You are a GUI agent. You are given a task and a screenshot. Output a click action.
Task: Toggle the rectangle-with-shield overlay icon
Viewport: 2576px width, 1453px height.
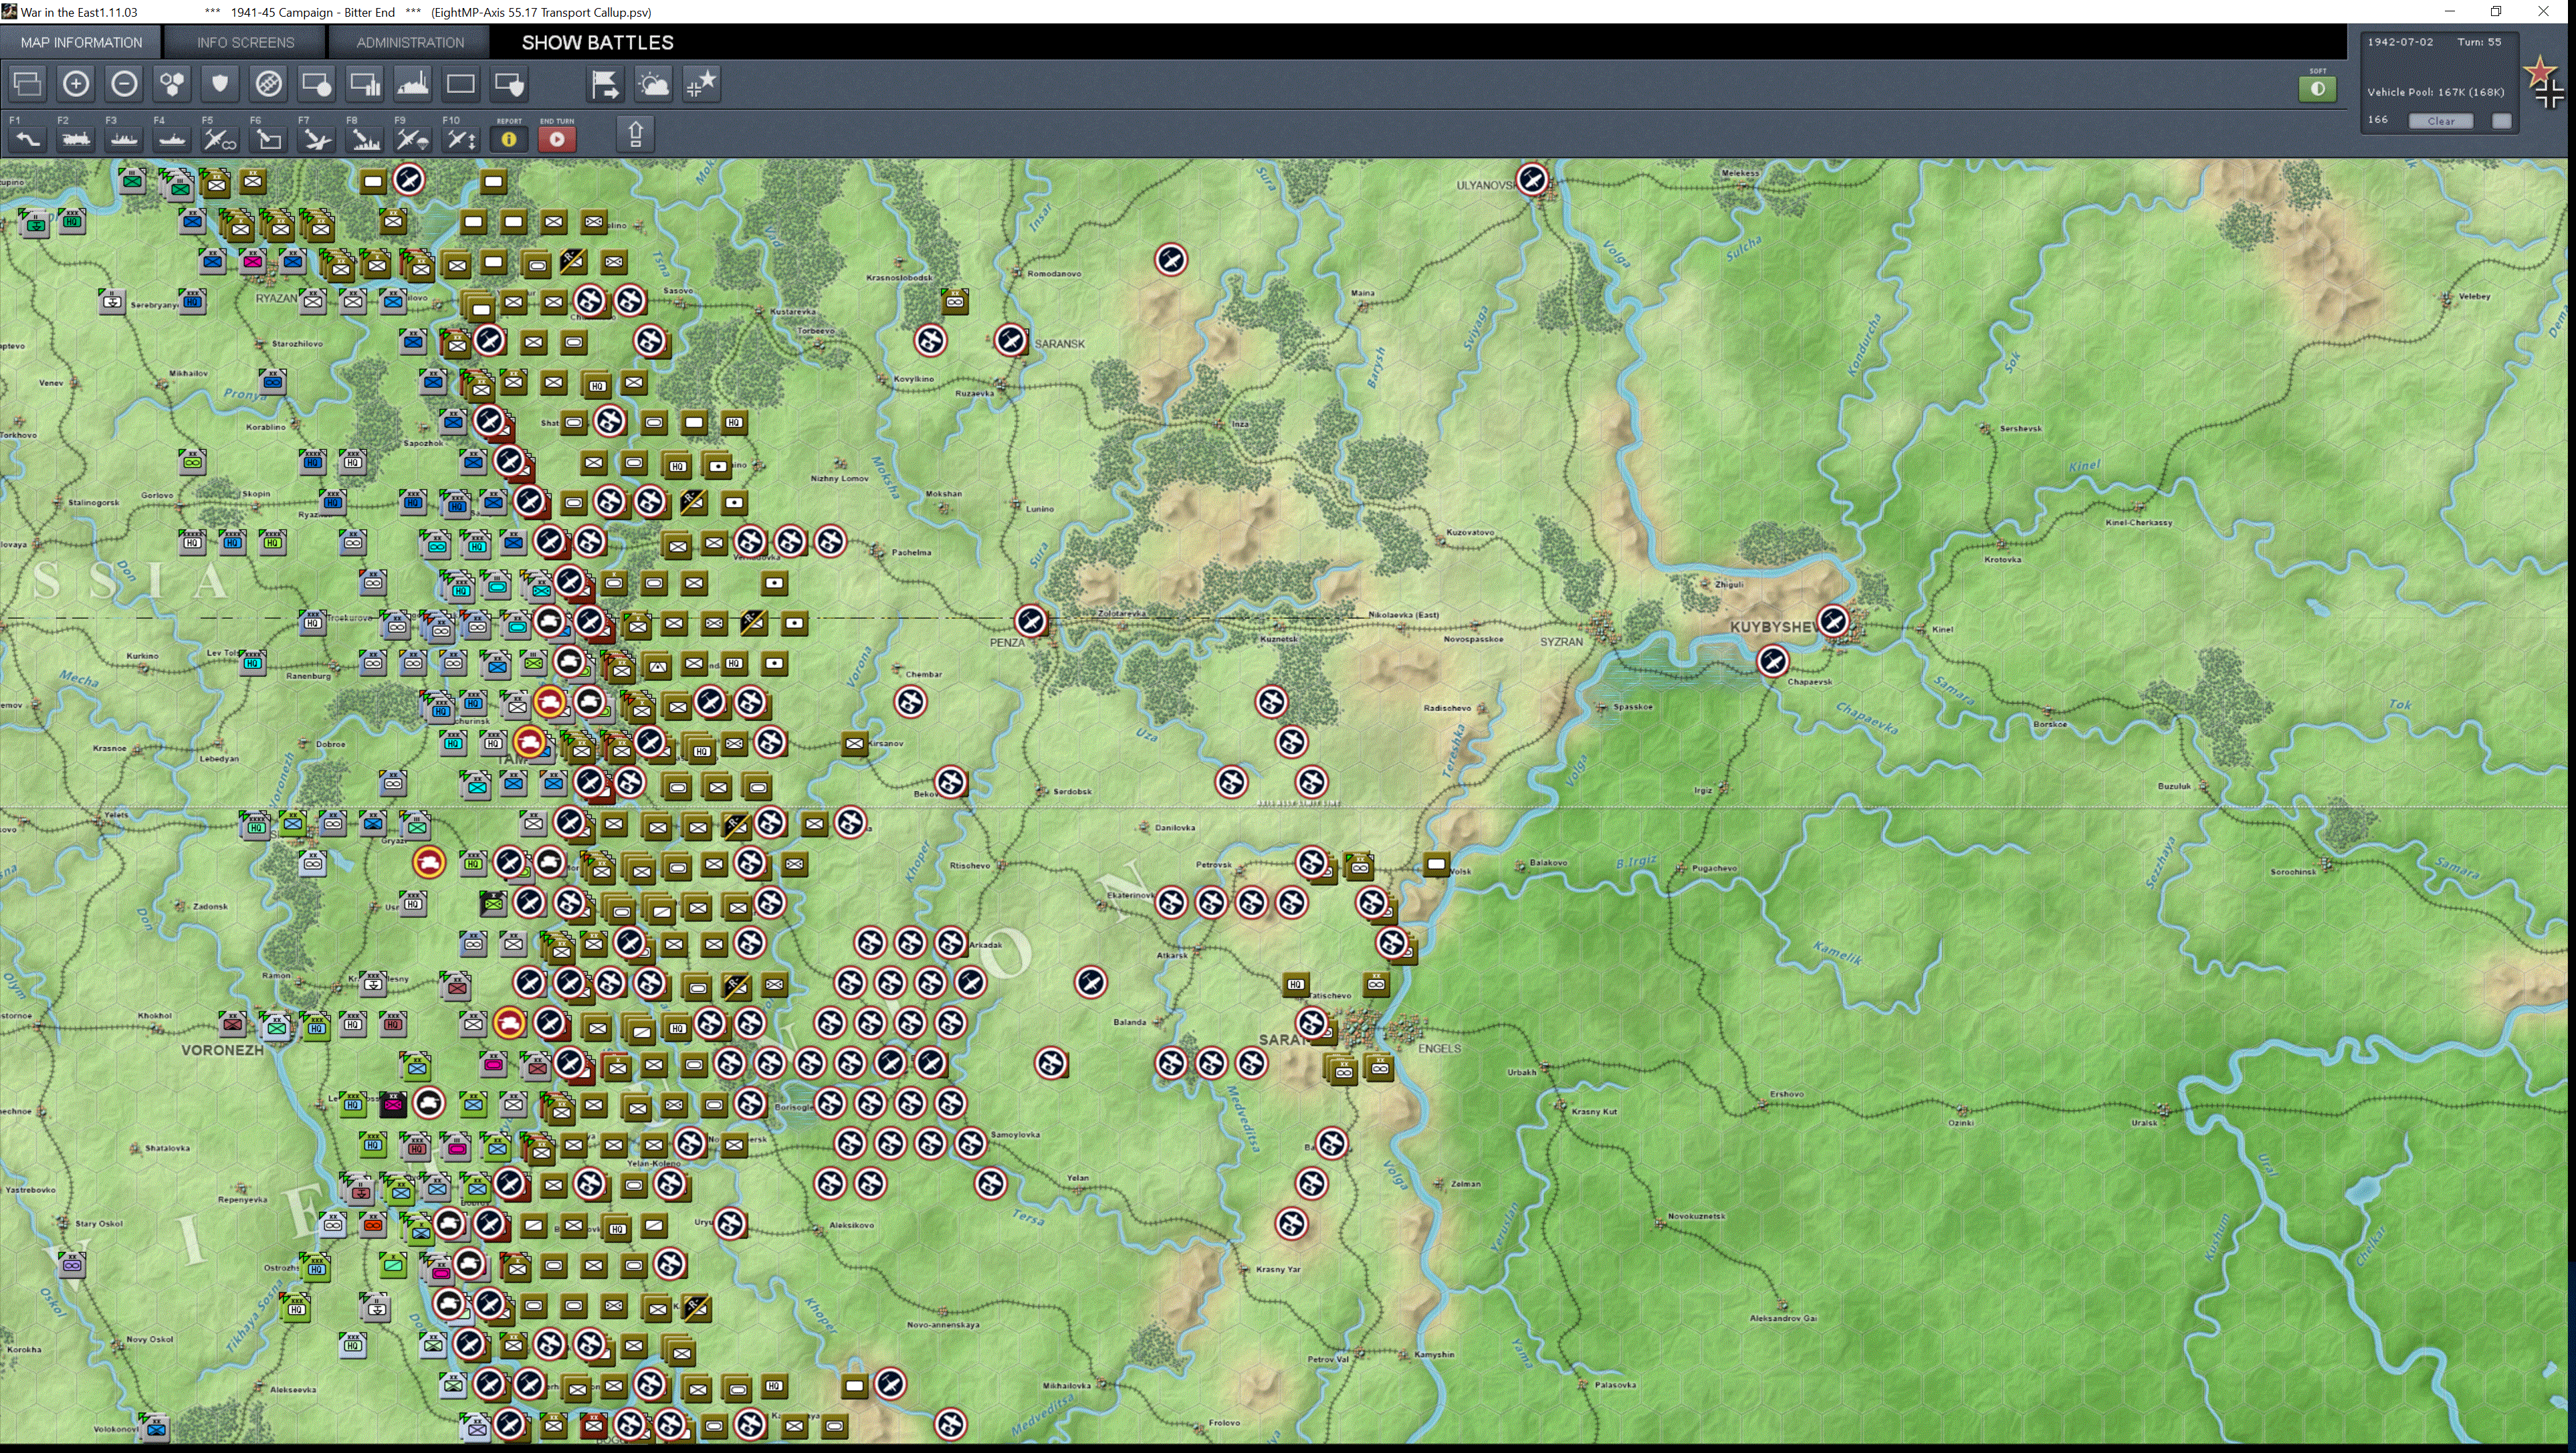(x=509, y=84)
